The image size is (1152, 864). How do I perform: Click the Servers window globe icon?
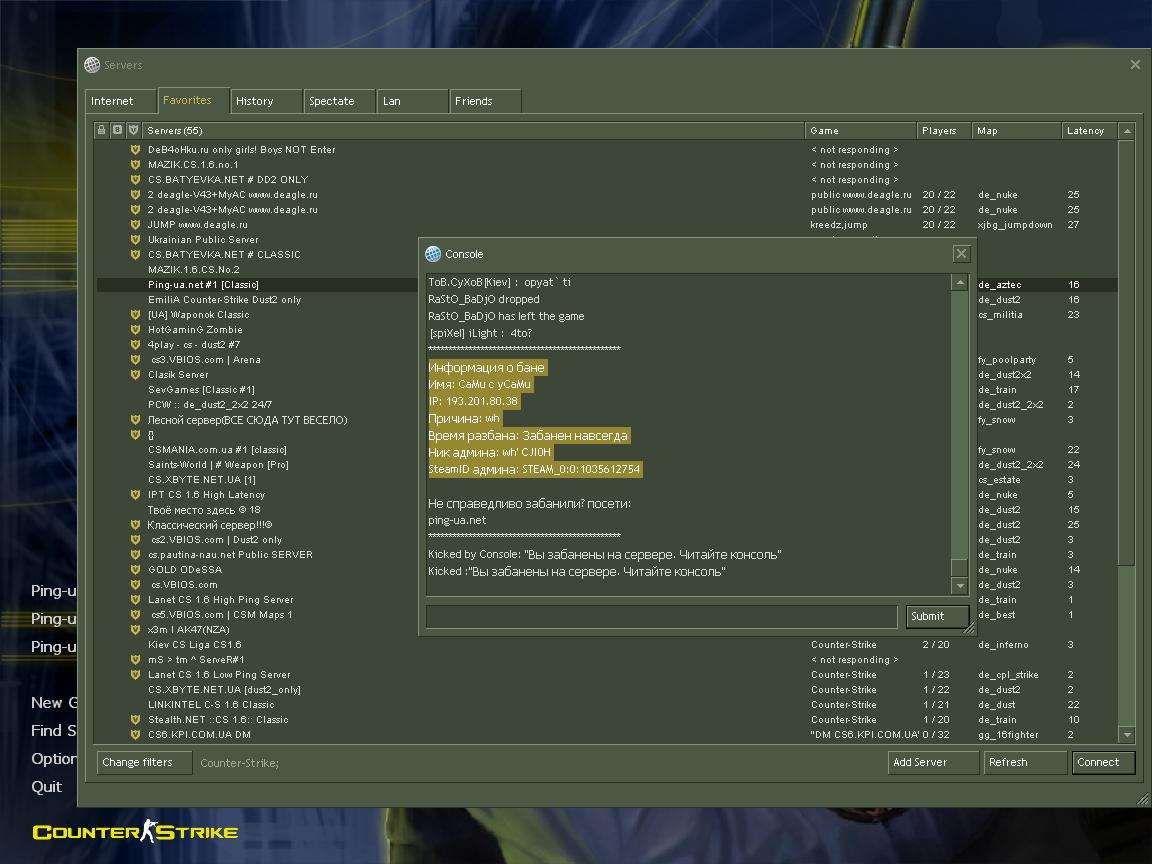[x=92, y=65]
